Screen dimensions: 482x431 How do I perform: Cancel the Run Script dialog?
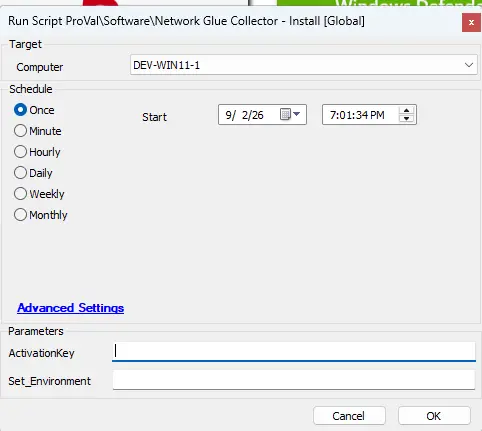coord(349,416)
